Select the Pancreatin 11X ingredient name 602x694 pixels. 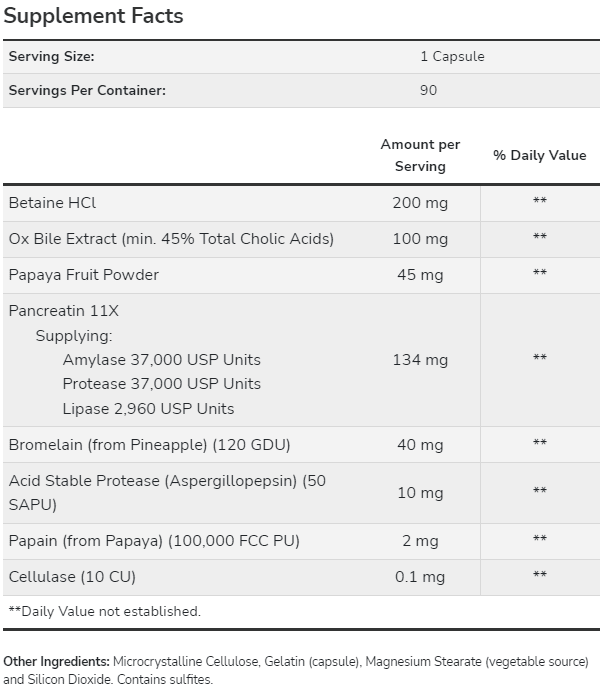(64, 311)
